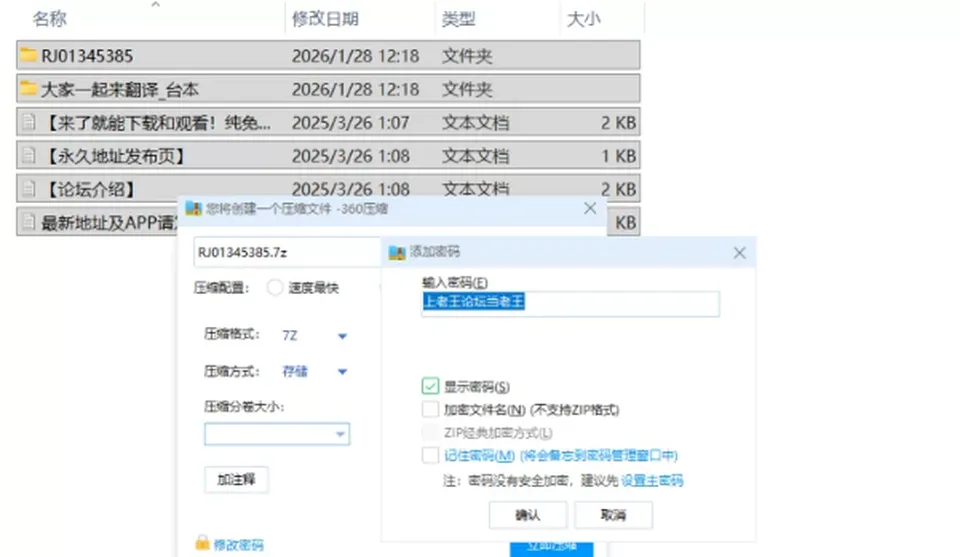Open the 压缩方式 存储 dropdown
The height and width of the screenshot is (557, 960).
coord(342,371)
